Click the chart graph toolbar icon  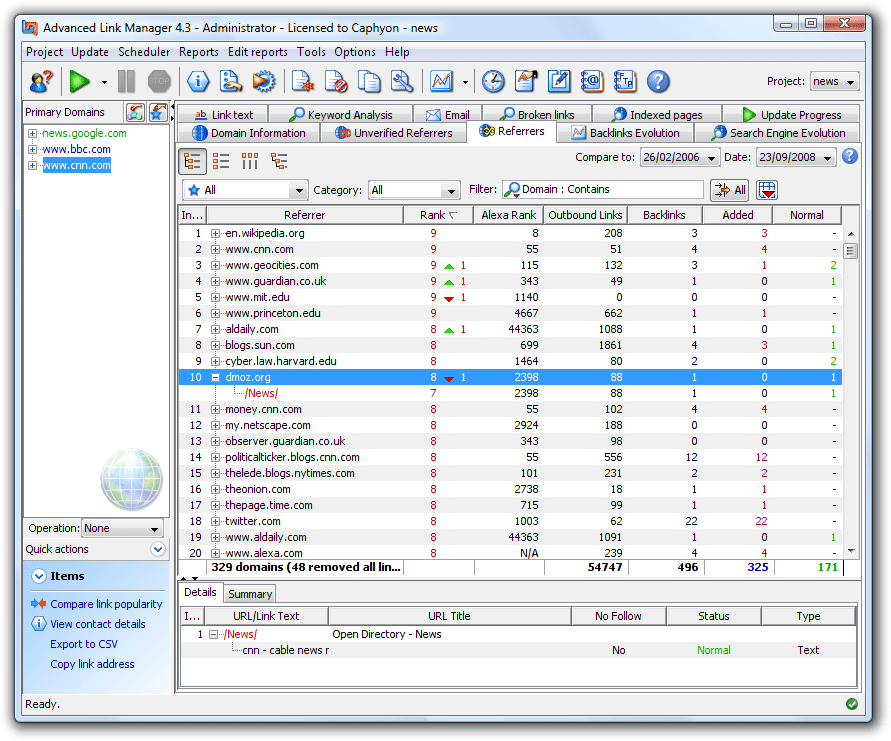pos(442,81)
